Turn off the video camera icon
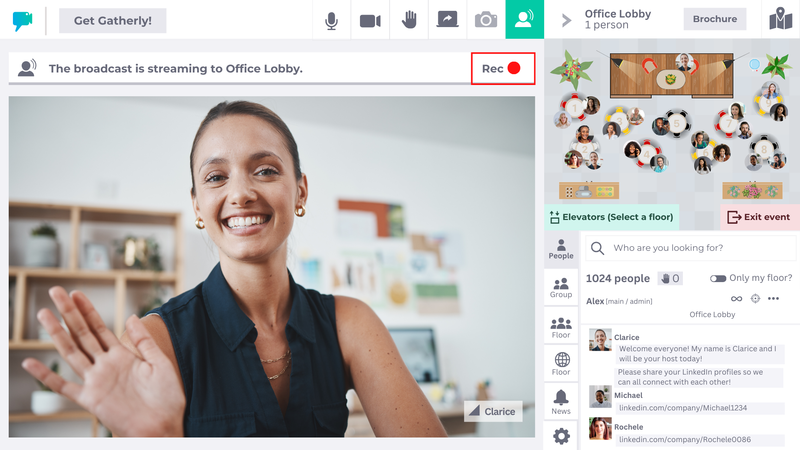800x450 pixels. click(370, 20)
